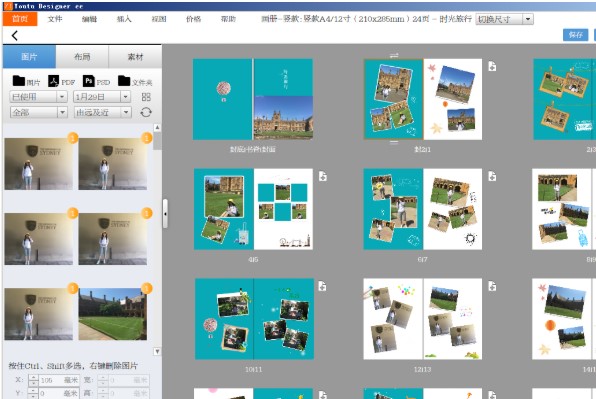The height and width of the screenshot is (399, 596).
Task: Click the blue 保存 save button
Action: click(575, 35)
